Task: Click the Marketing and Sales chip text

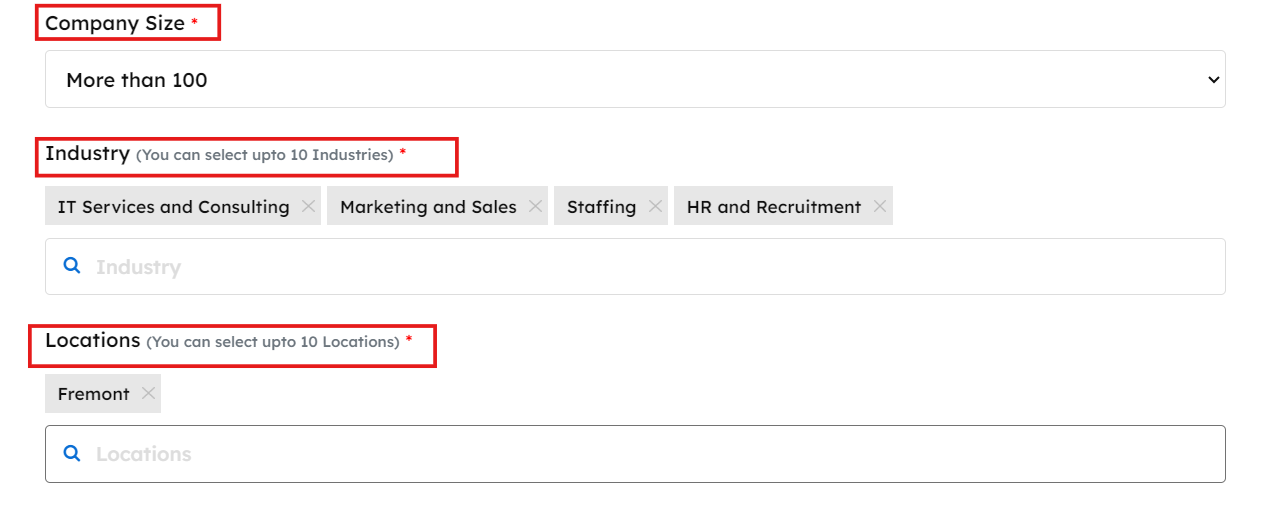Action: (x=428, y=207)
